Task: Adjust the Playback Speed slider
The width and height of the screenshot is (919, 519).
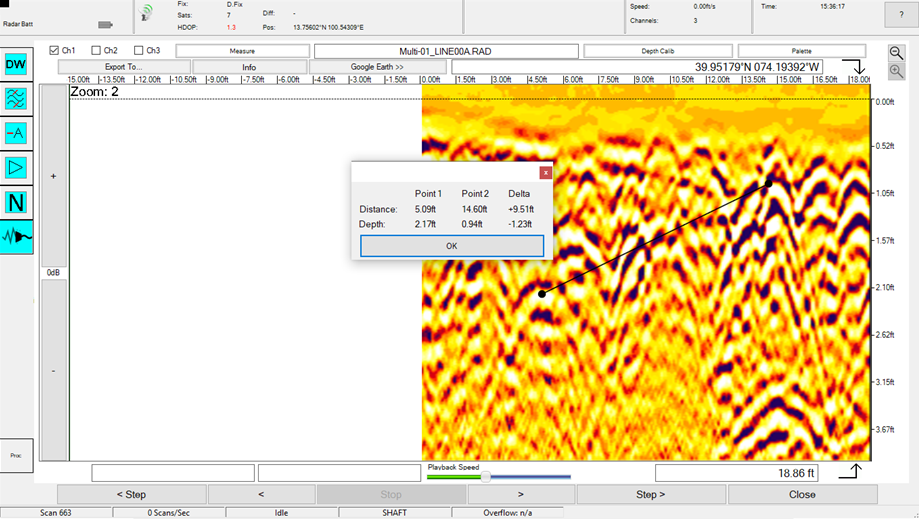Action: [486, 477]
